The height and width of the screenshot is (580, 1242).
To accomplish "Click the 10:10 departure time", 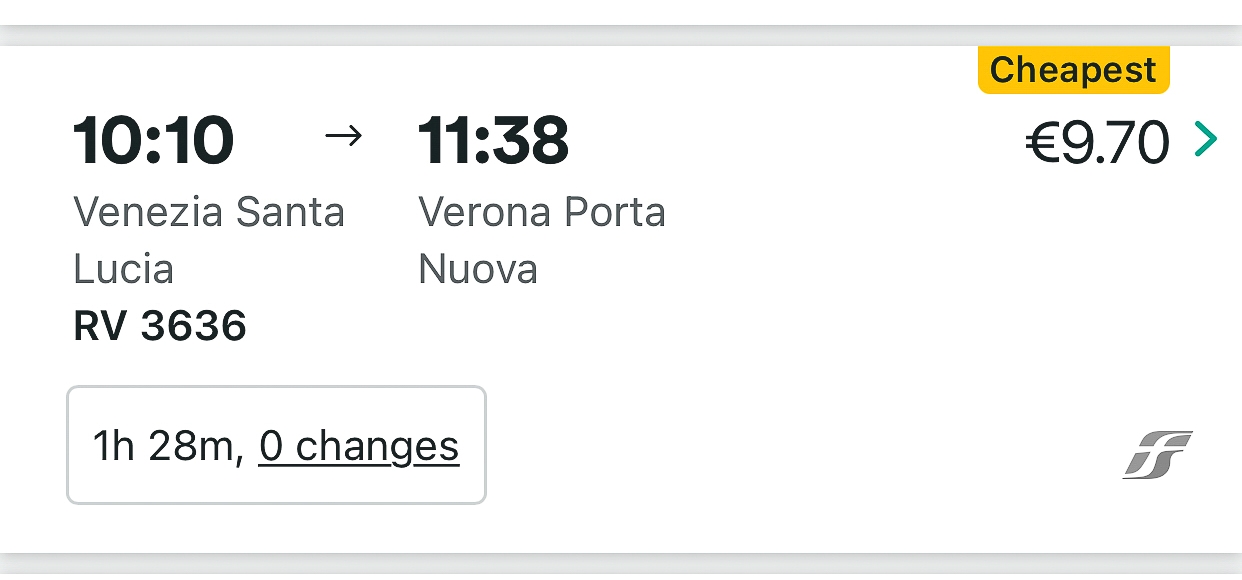I will click(x=153, y=140).
